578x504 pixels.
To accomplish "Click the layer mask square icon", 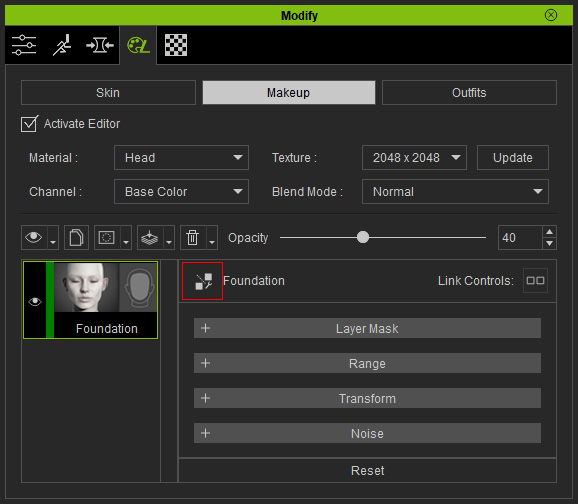I will point(107,237).
